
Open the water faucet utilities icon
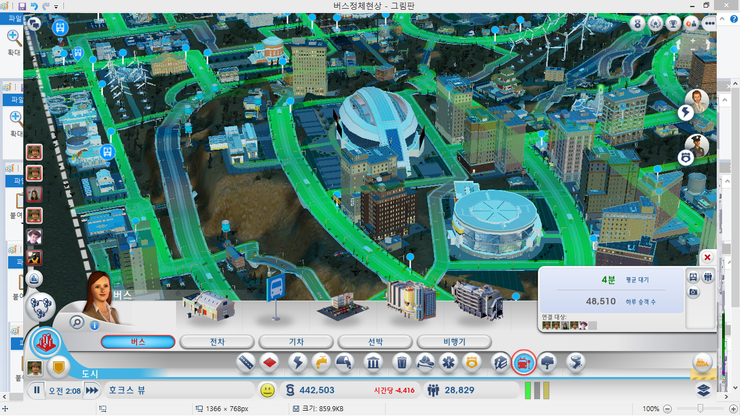click(x=321, y=362)
